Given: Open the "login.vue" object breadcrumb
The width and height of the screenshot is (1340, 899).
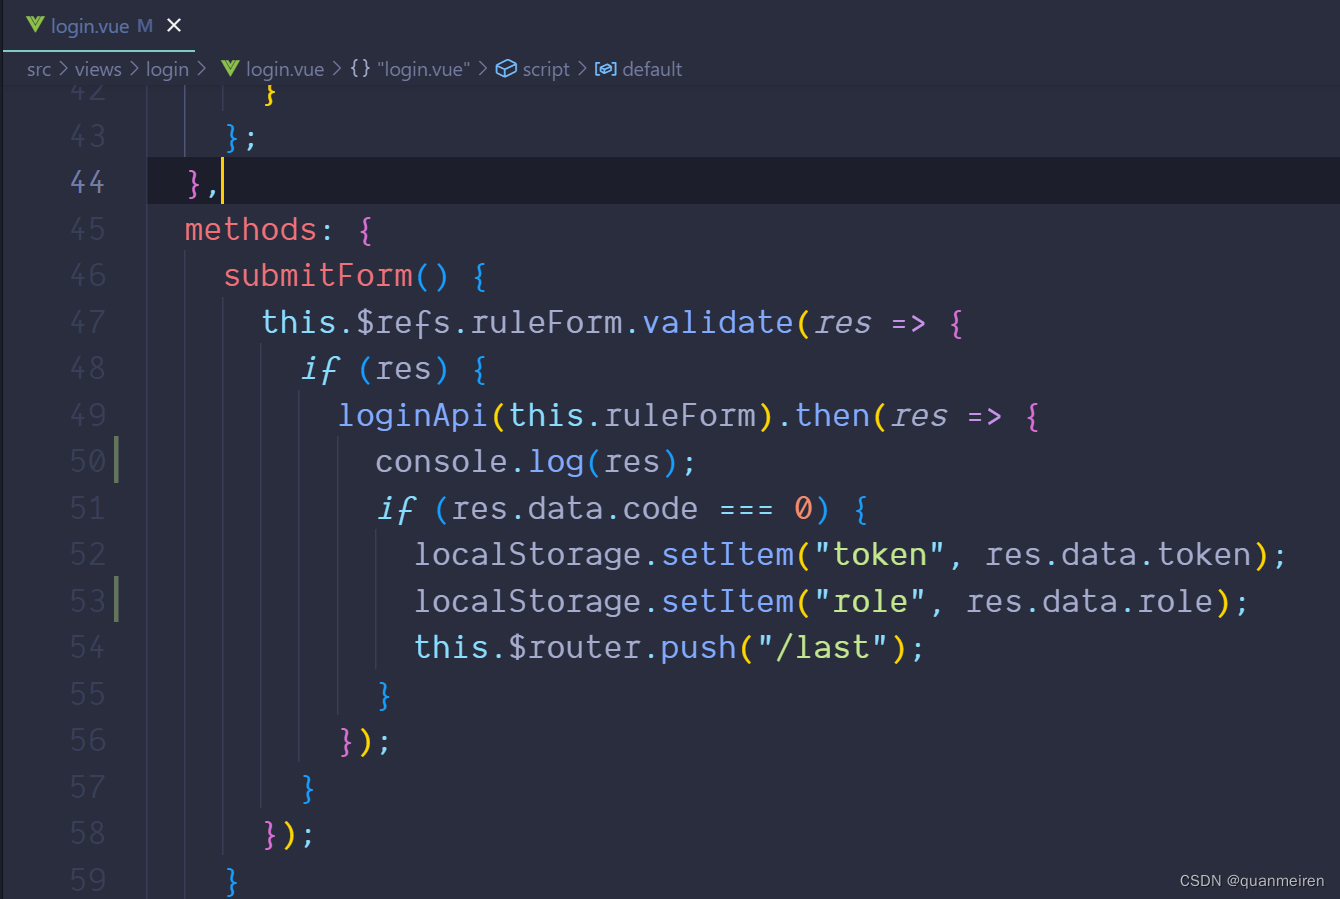Looking at the screenshot, I should click(x=423, y=69).
